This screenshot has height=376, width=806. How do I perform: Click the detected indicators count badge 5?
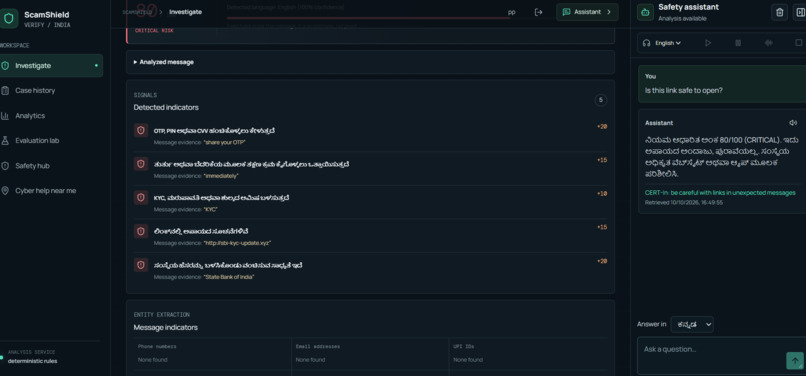600,100
